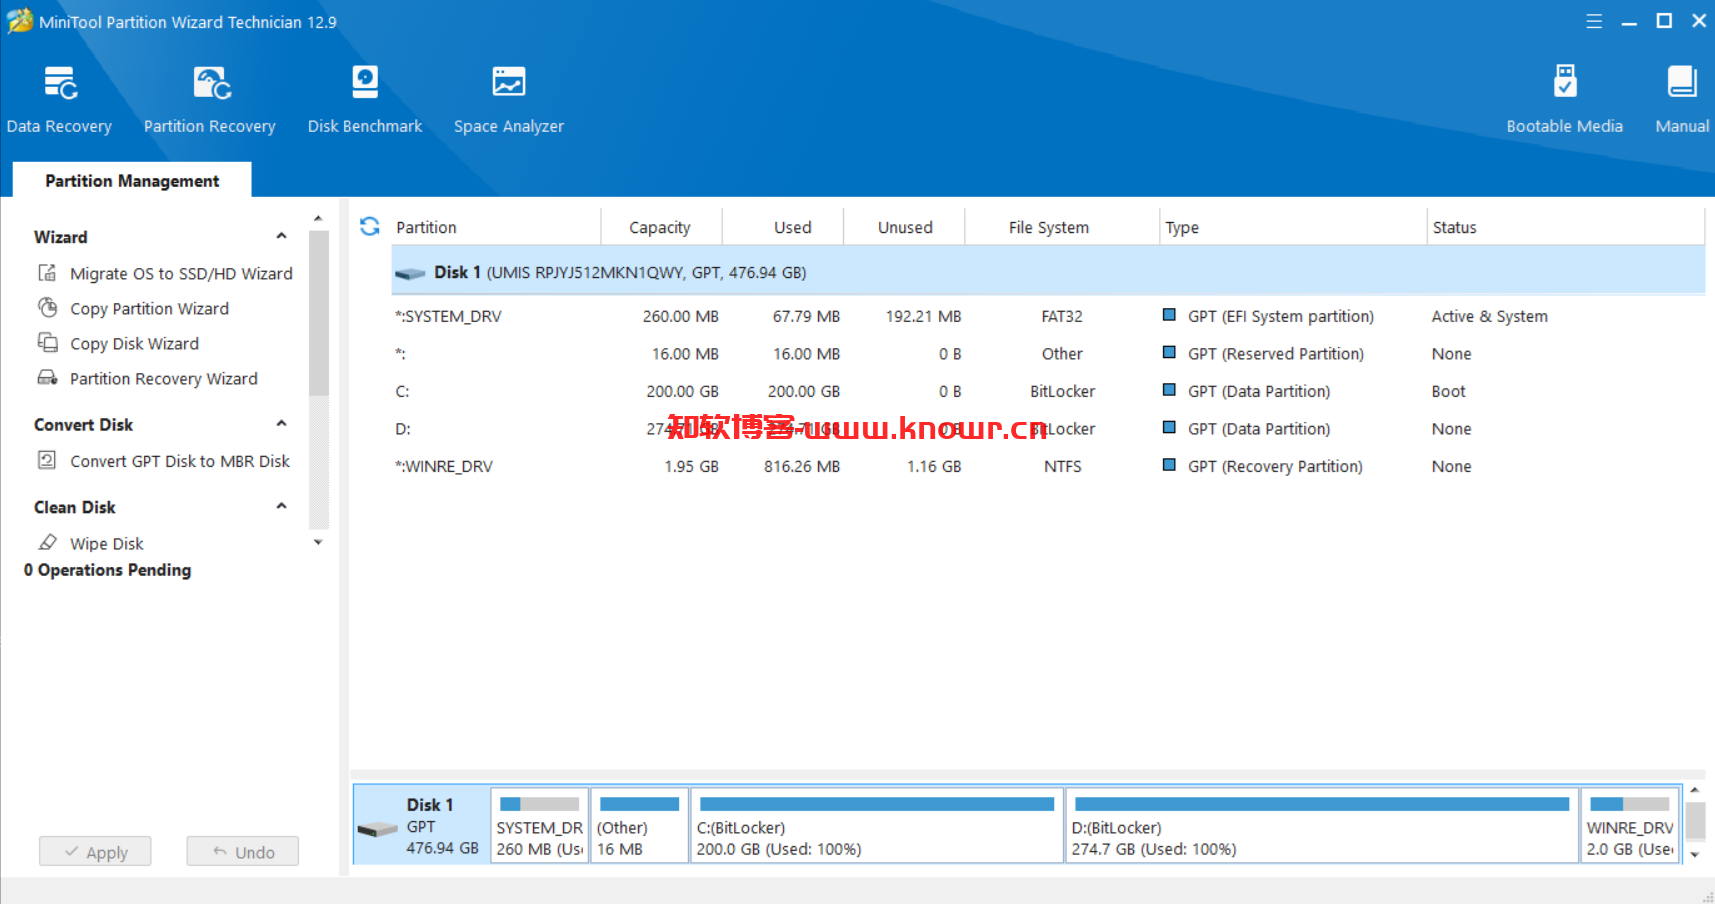Select the *:SYSTEM_DRV partition row

pyautogui.click(x=1048, y=316)
